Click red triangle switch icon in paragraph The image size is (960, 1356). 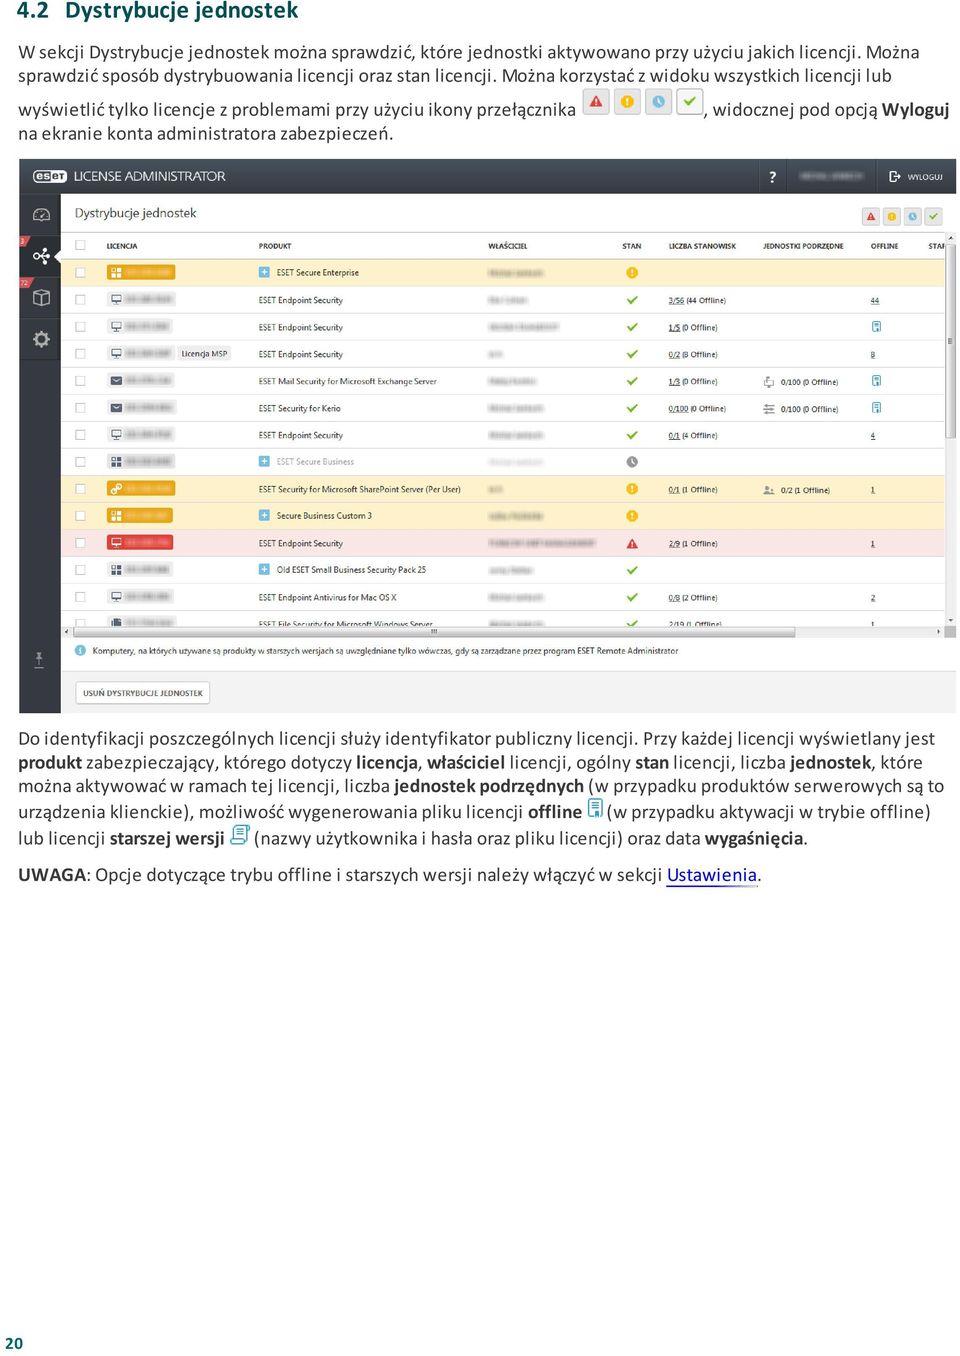(596, 102)
